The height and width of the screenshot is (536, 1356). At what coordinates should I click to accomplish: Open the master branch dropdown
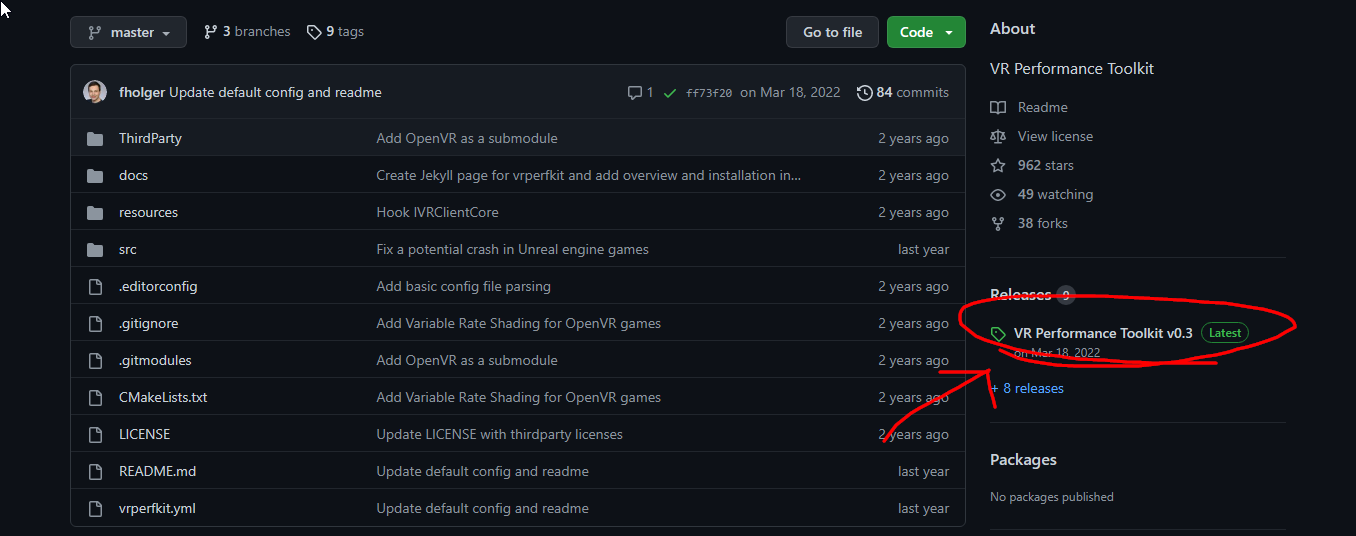pyautogui.click(x=128, y=32)
